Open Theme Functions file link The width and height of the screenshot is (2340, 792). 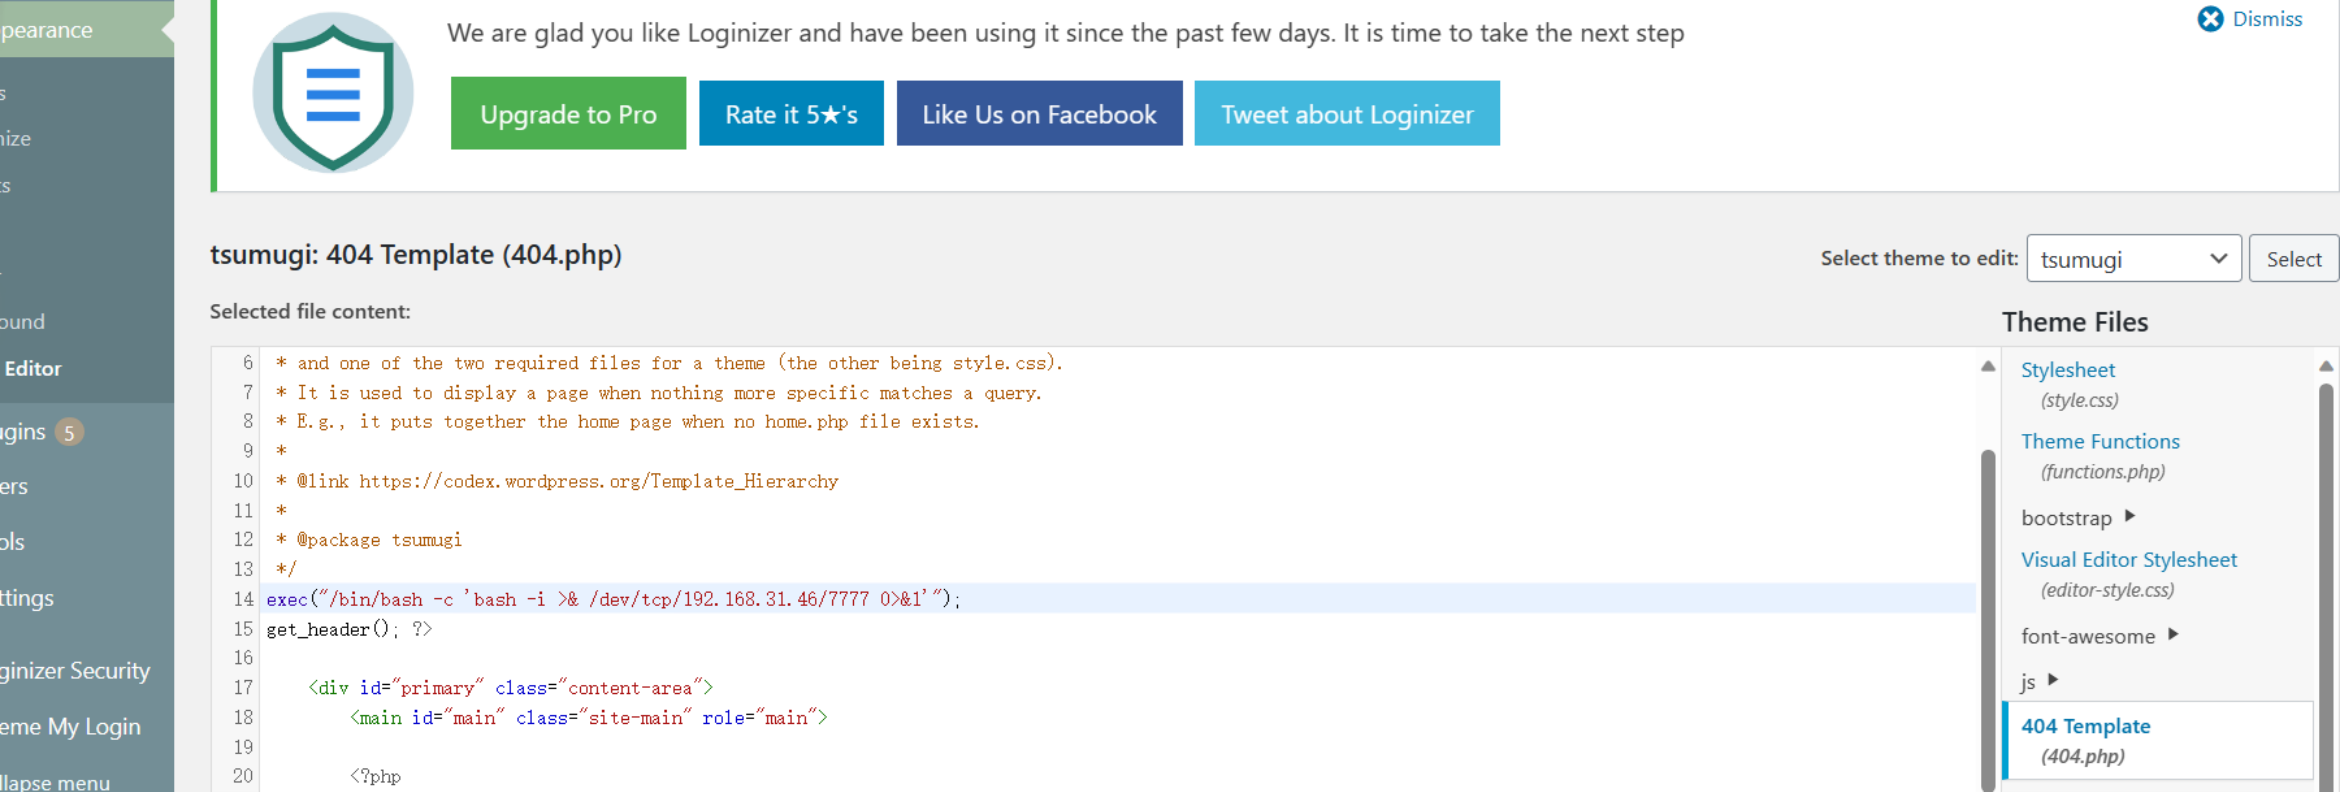(x=2100, y=441)
